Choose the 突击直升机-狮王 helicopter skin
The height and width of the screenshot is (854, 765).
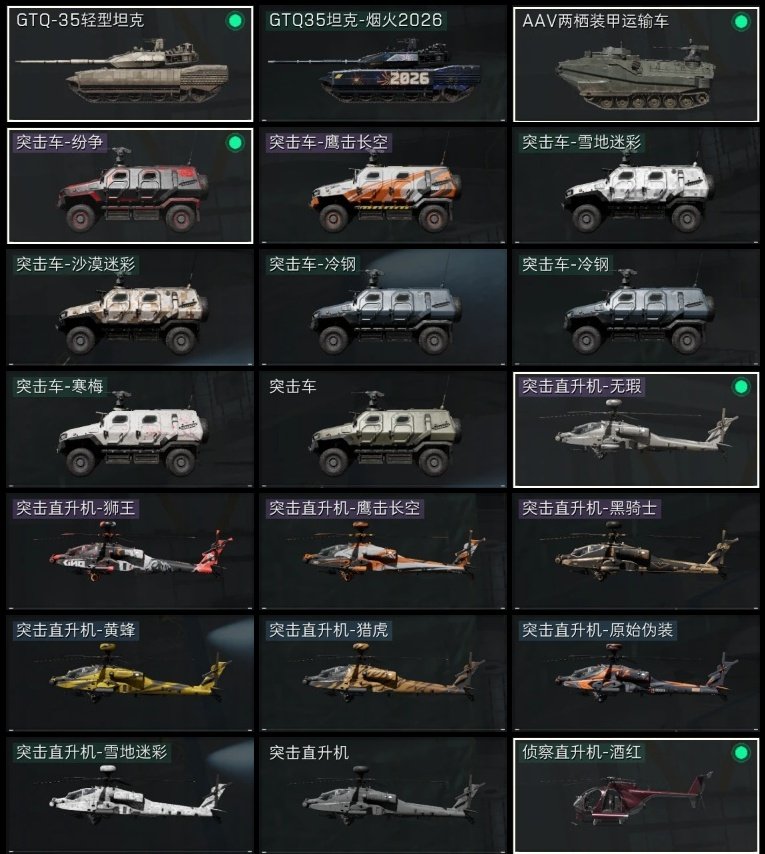point(130,552)
